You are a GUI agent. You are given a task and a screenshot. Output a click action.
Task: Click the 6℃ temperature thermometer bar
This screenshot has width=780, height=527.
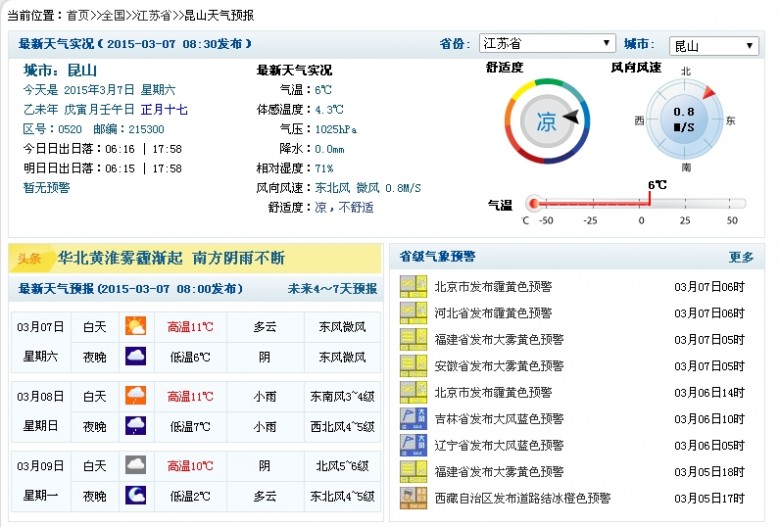pyautogui.click(x=635, y=203)
